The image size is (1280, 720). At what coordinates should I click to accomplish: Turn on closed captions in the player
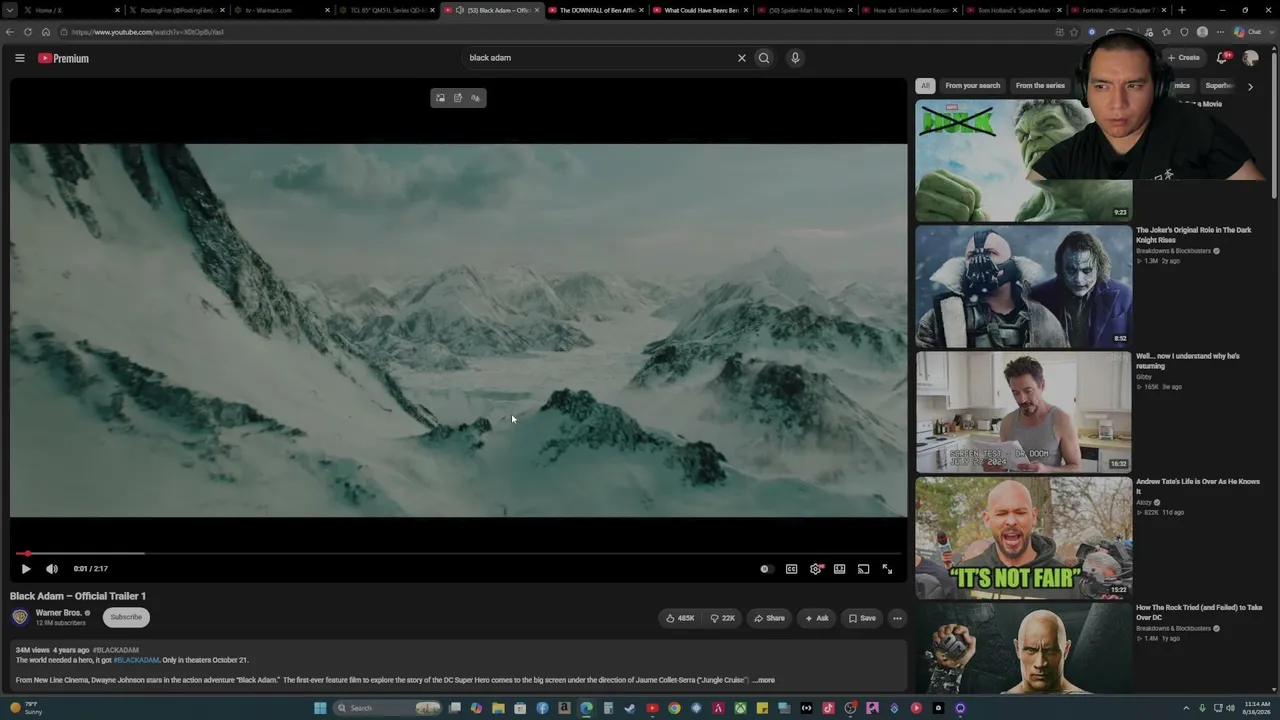pyautogui.click(x=791, y=569)
